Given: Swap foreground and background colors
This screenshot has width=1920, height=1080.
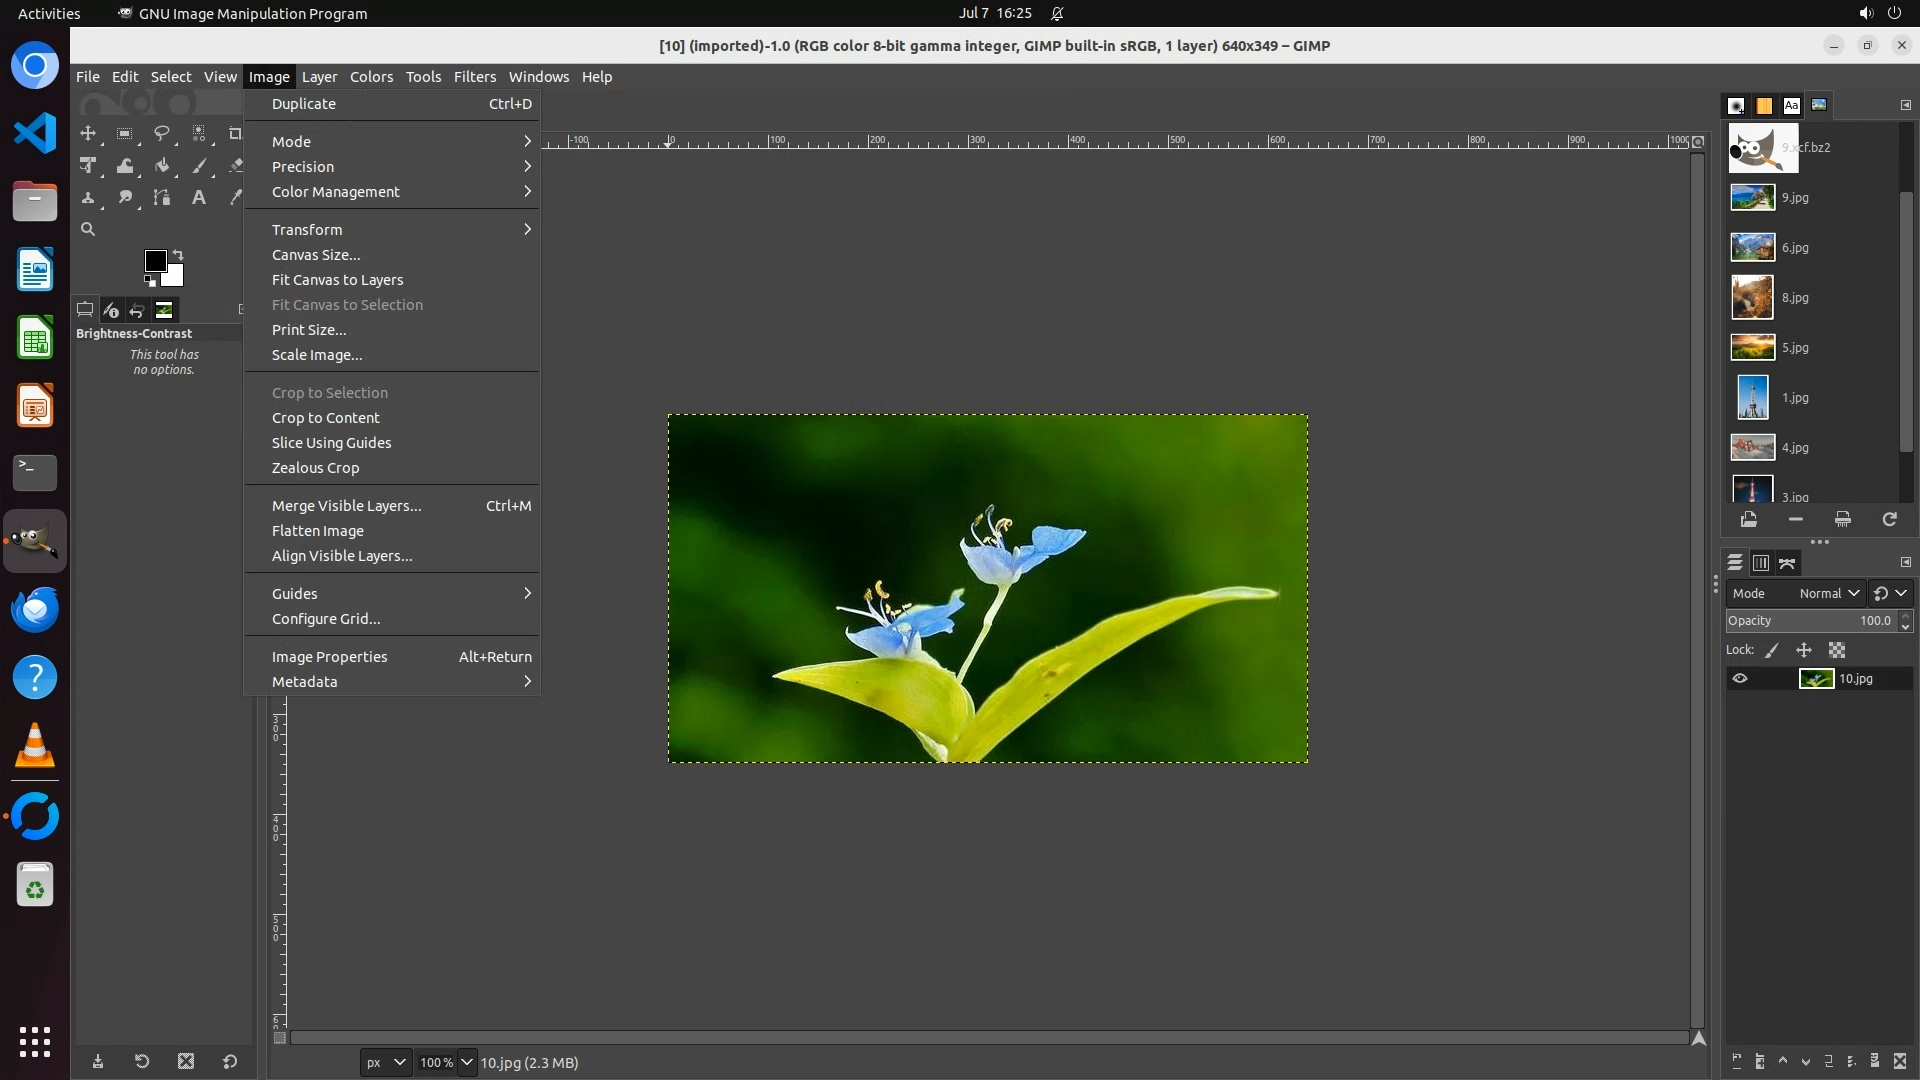Looking at the screenshot, I should (x=178, y=254).
